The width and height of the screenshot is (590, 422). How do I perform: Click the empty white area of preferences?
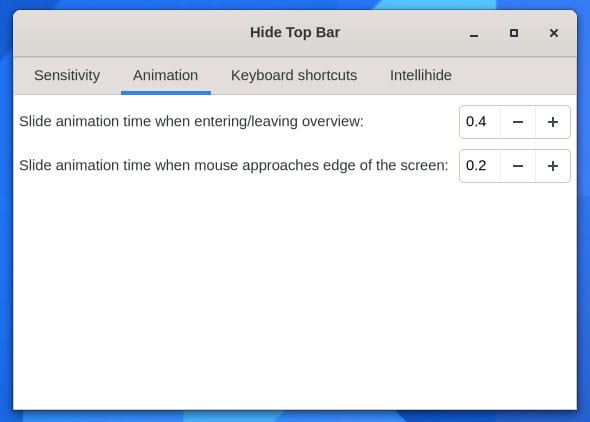click(x=295, y=297)
